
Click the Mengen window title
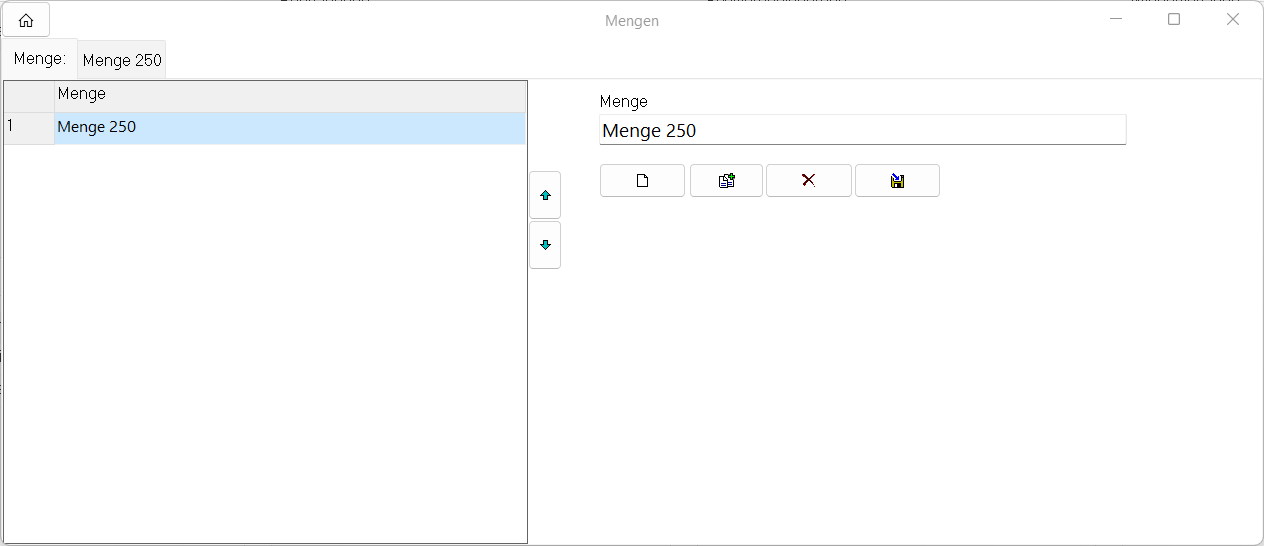pos(631,21)
